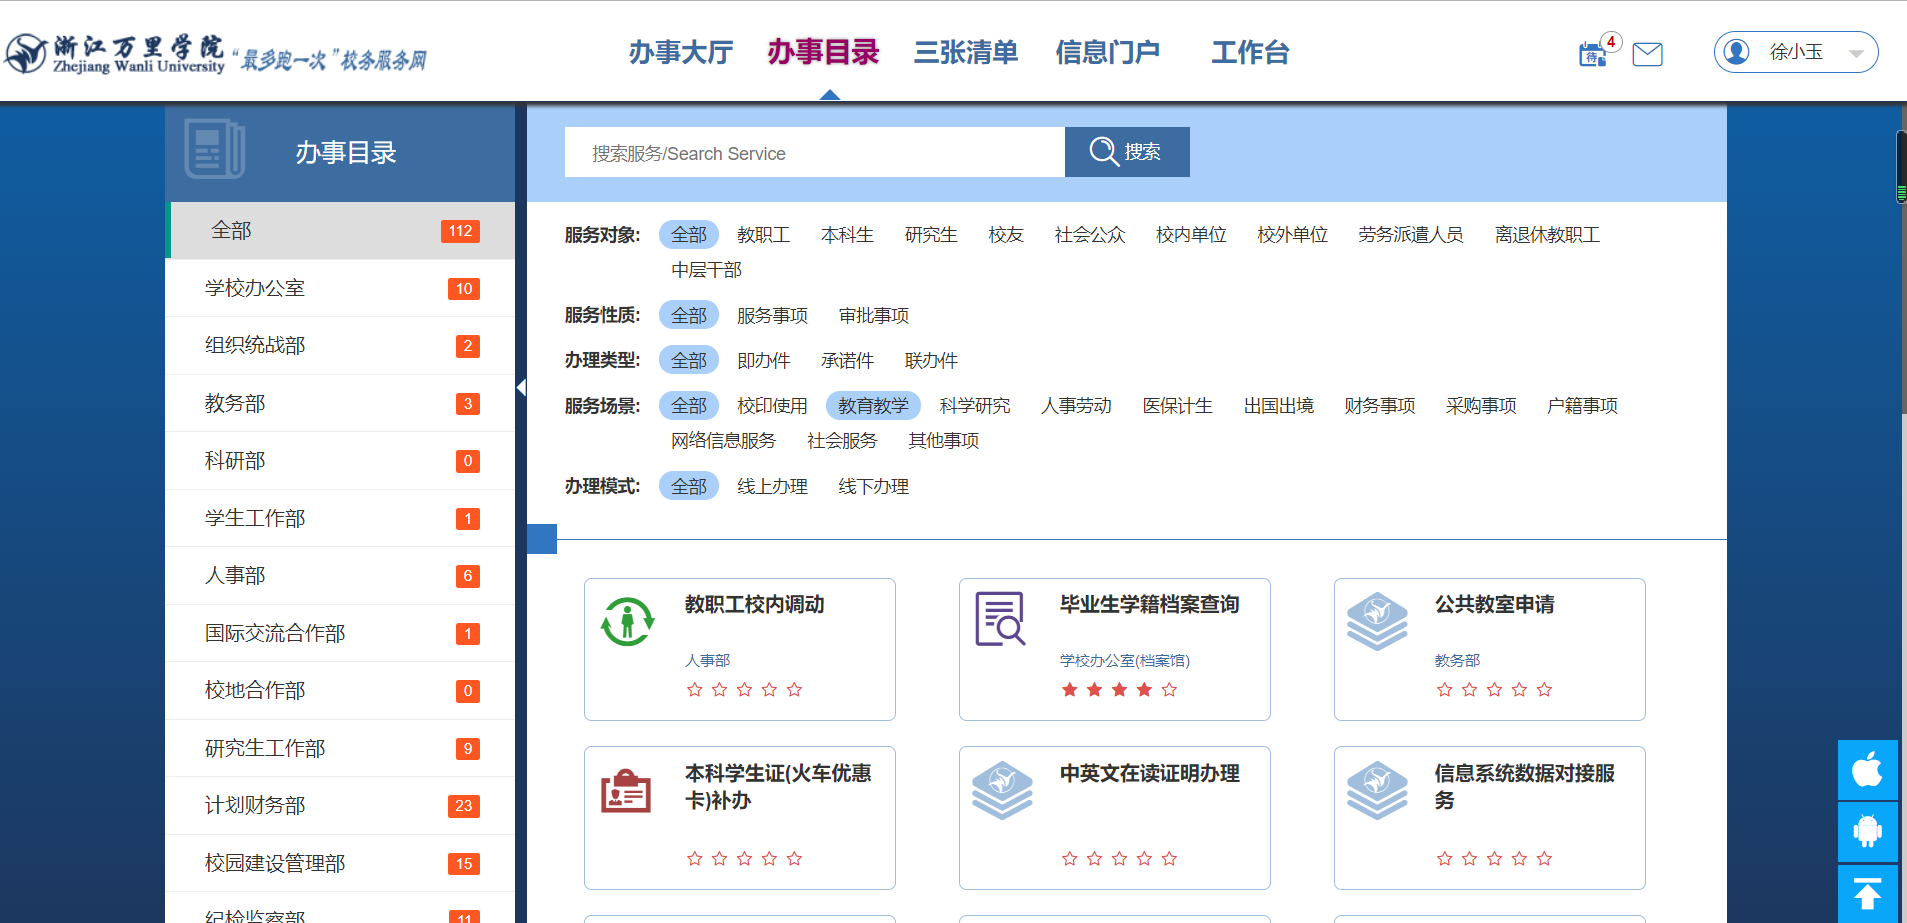The width and height of the screenshot is (1907, 923).
Task: Click the 本科学生证补办 ID card icon
Action: [x=626, y=790]
